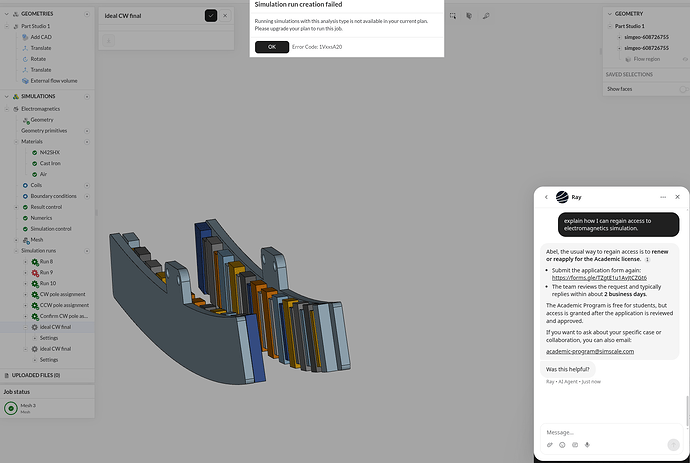Expand the Run 10 node

tap(25, 284)
